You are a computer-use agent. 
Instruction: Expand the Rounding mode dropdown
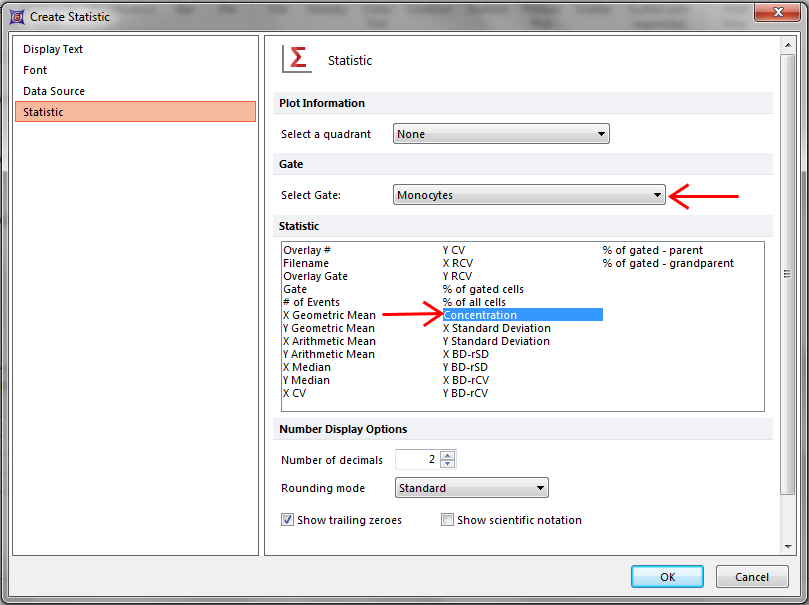click(471, 488)
